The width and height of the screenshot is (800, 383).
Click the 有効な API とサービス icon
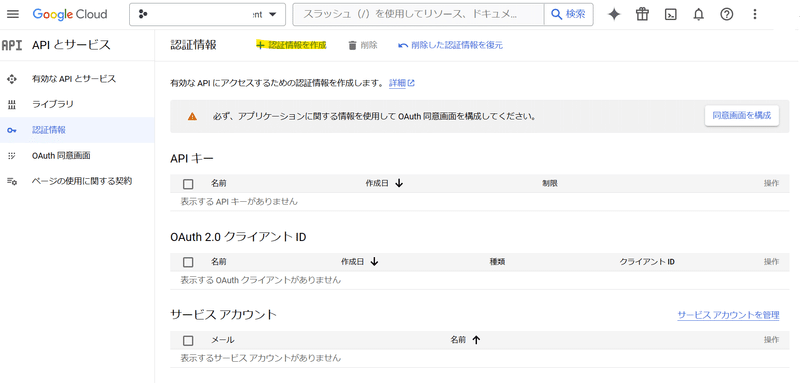[x=12, y=79]
